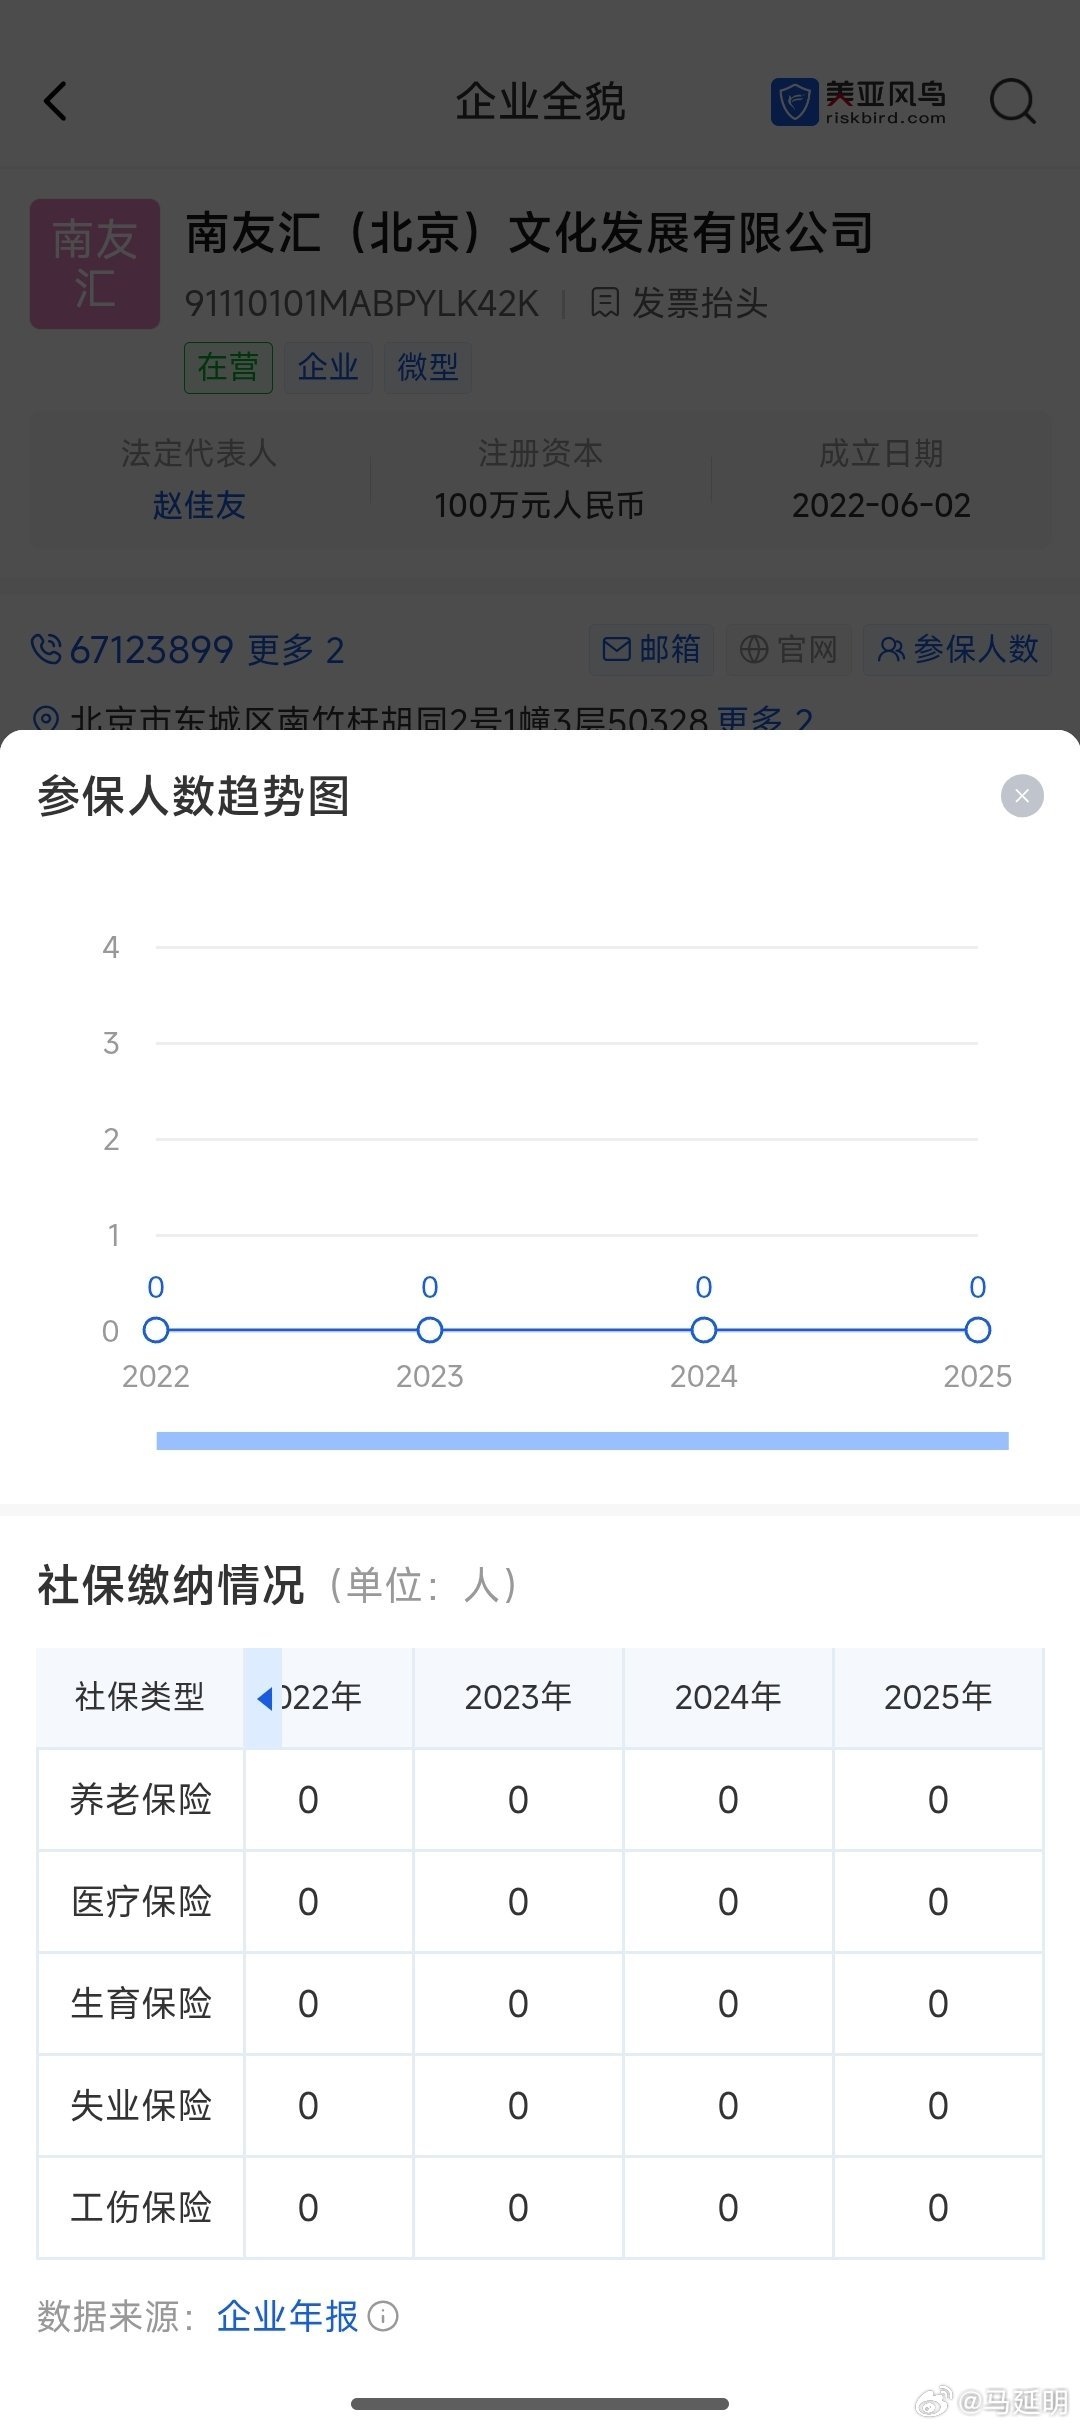This screenshot has height=2428, width=1080.
Task: Open the 企业年报 data source link
Action: point(287,2316)
